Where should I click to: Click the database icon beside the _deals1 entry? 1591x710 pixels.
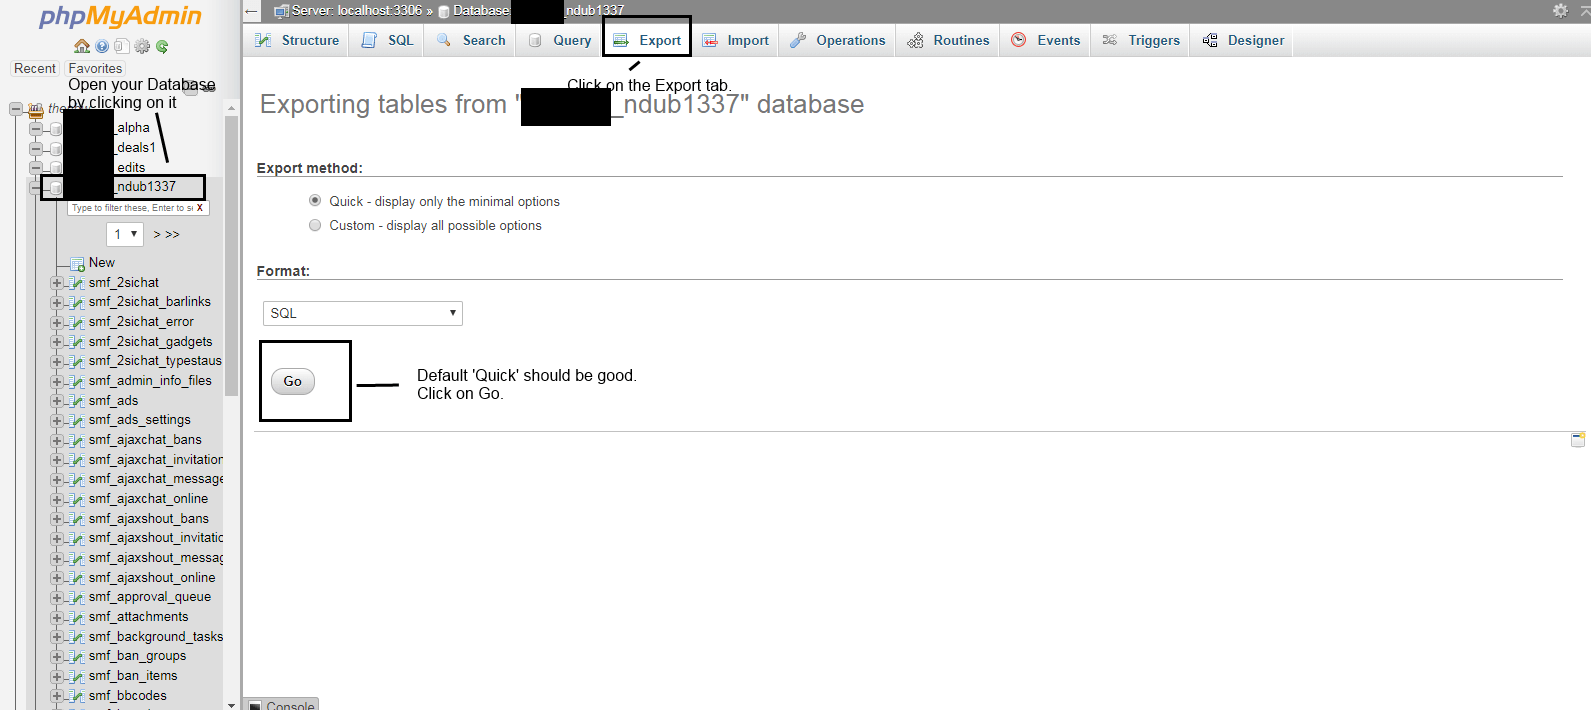point(56,149)
